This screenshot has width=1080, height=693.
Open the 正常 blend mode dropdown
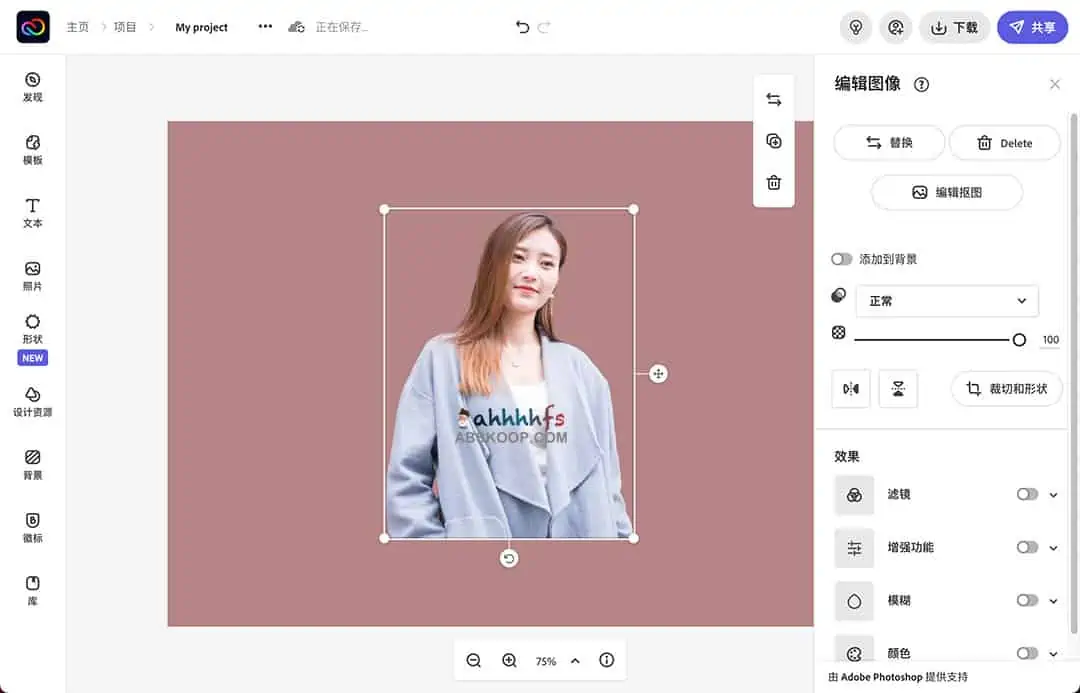[946, 301]
